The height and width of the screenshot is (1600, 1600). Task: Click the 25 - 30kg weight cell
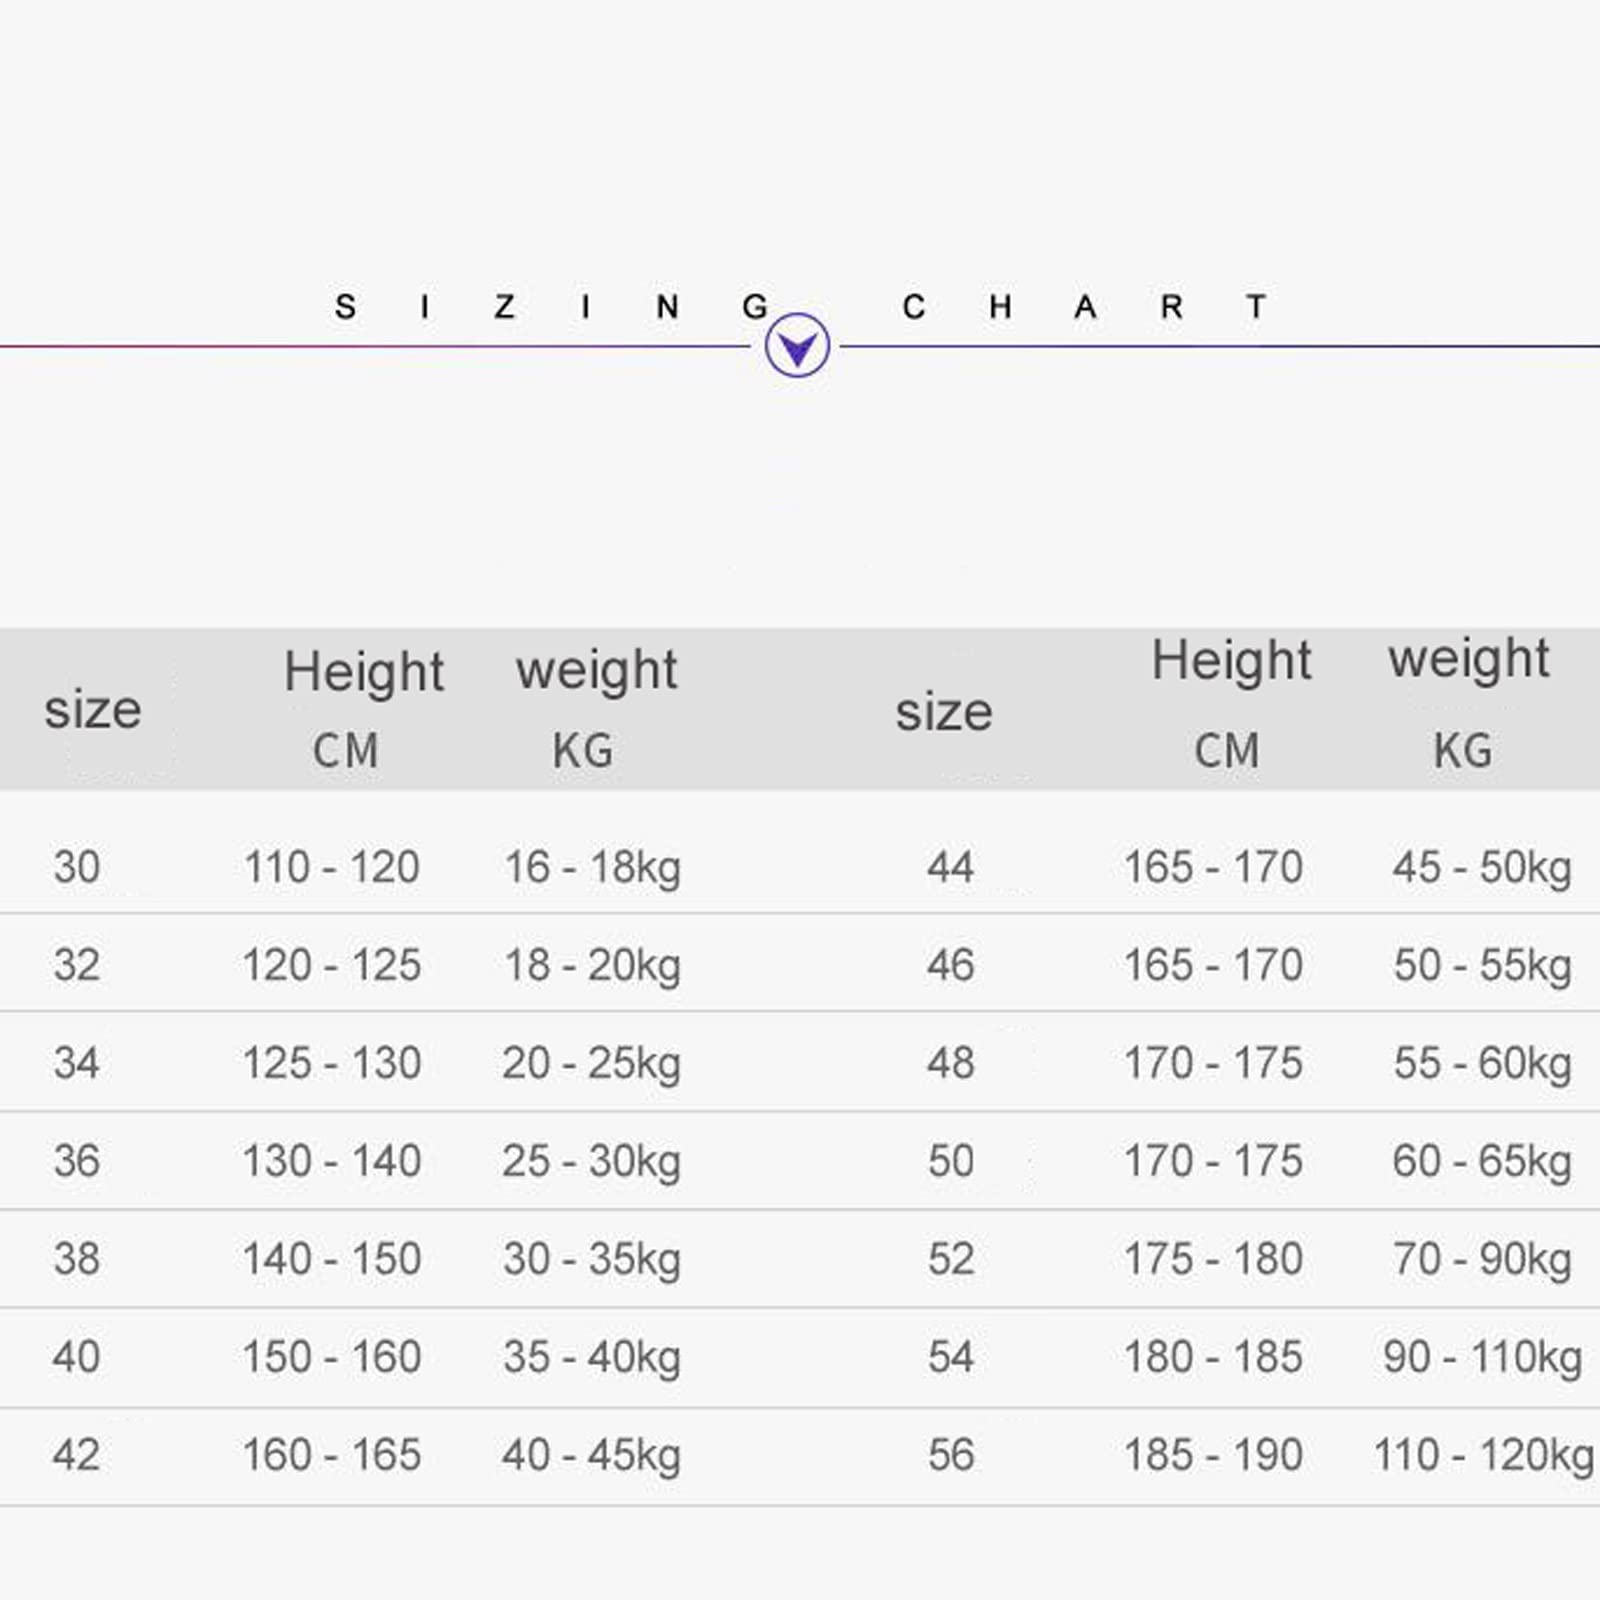point(592,1161)
